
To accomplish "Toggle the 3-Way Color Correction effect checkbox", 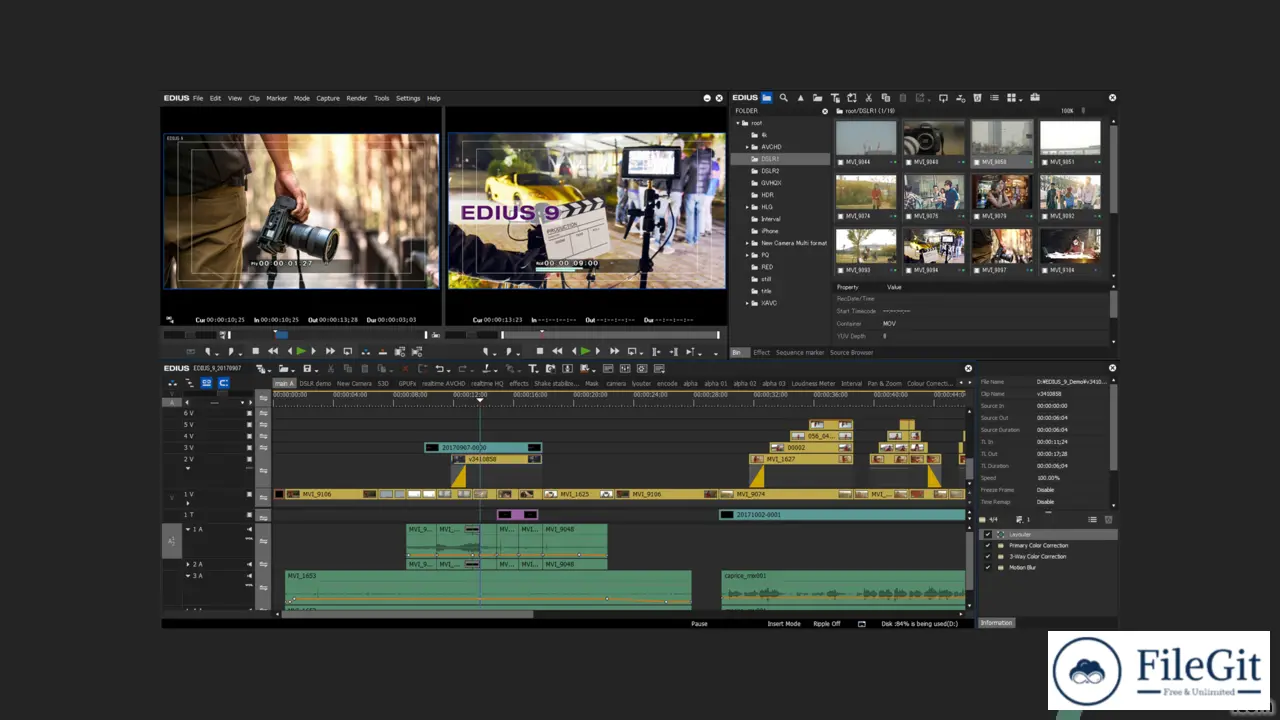I will coord(988,557).
